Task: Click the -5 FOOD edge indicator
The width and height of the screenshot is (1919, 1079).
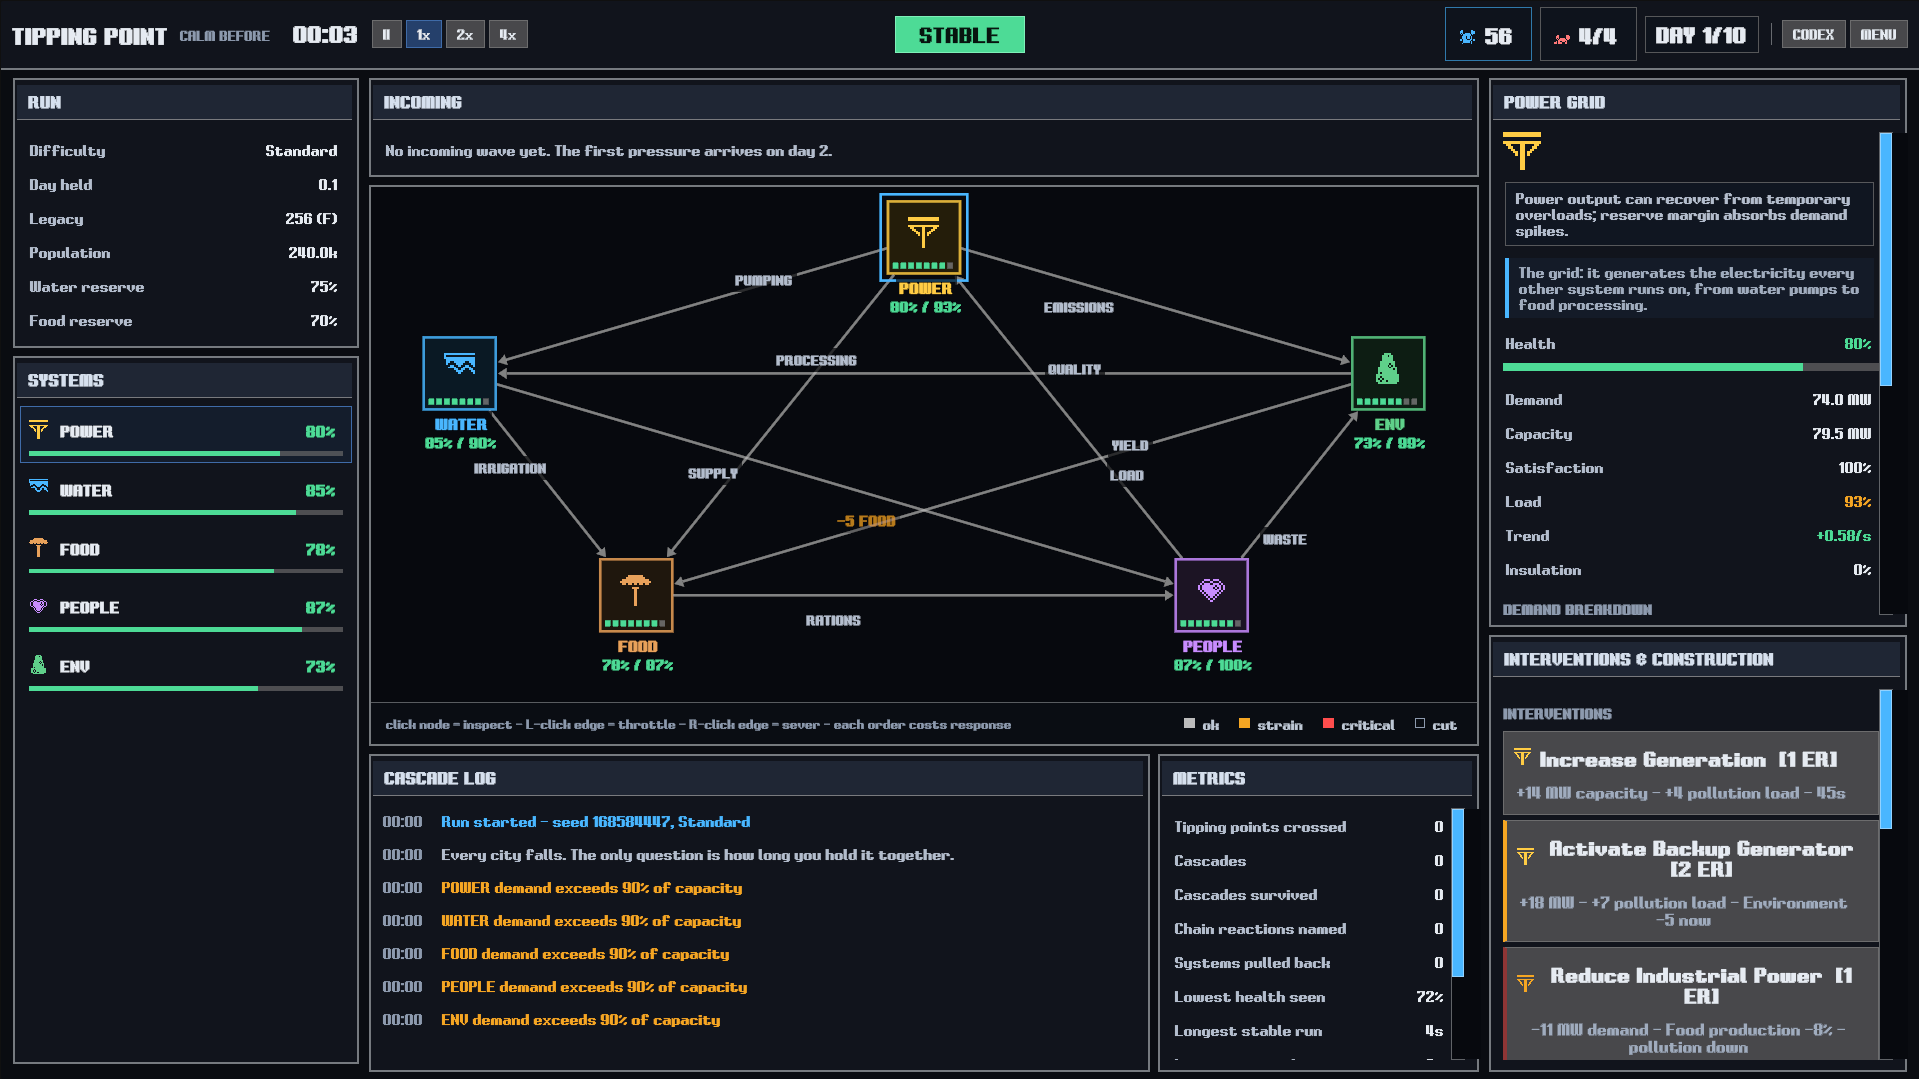Action: coord(866,521)
